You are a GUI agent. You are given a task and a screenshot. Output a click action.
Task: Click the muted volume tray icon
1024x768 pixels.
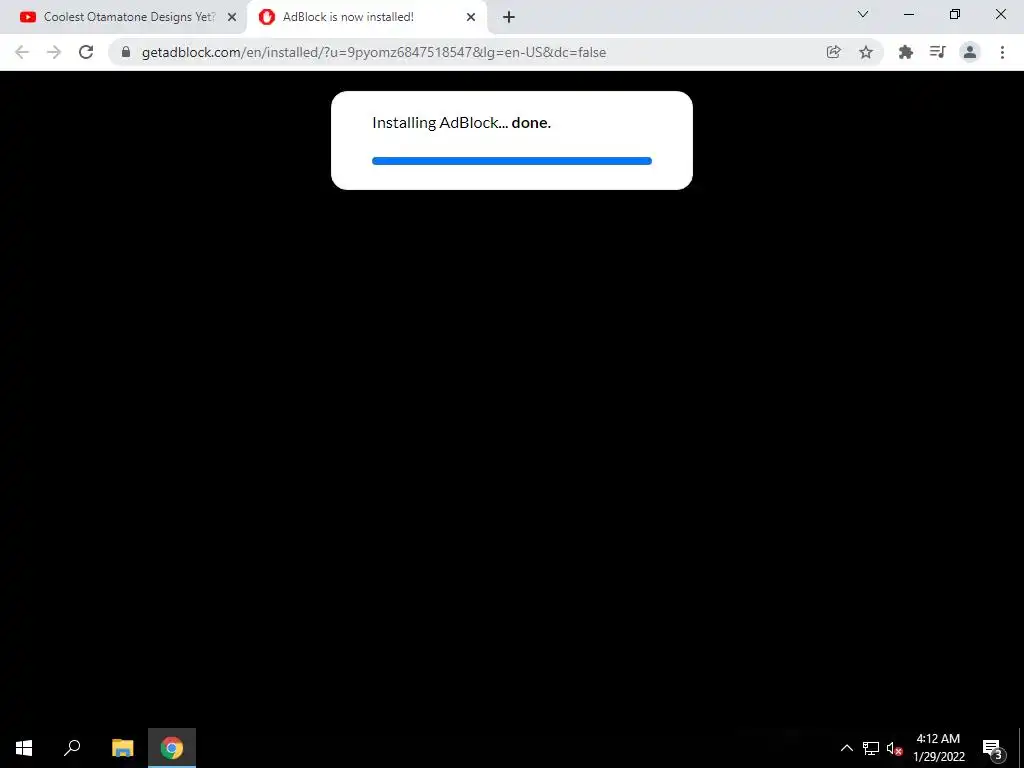895,748
